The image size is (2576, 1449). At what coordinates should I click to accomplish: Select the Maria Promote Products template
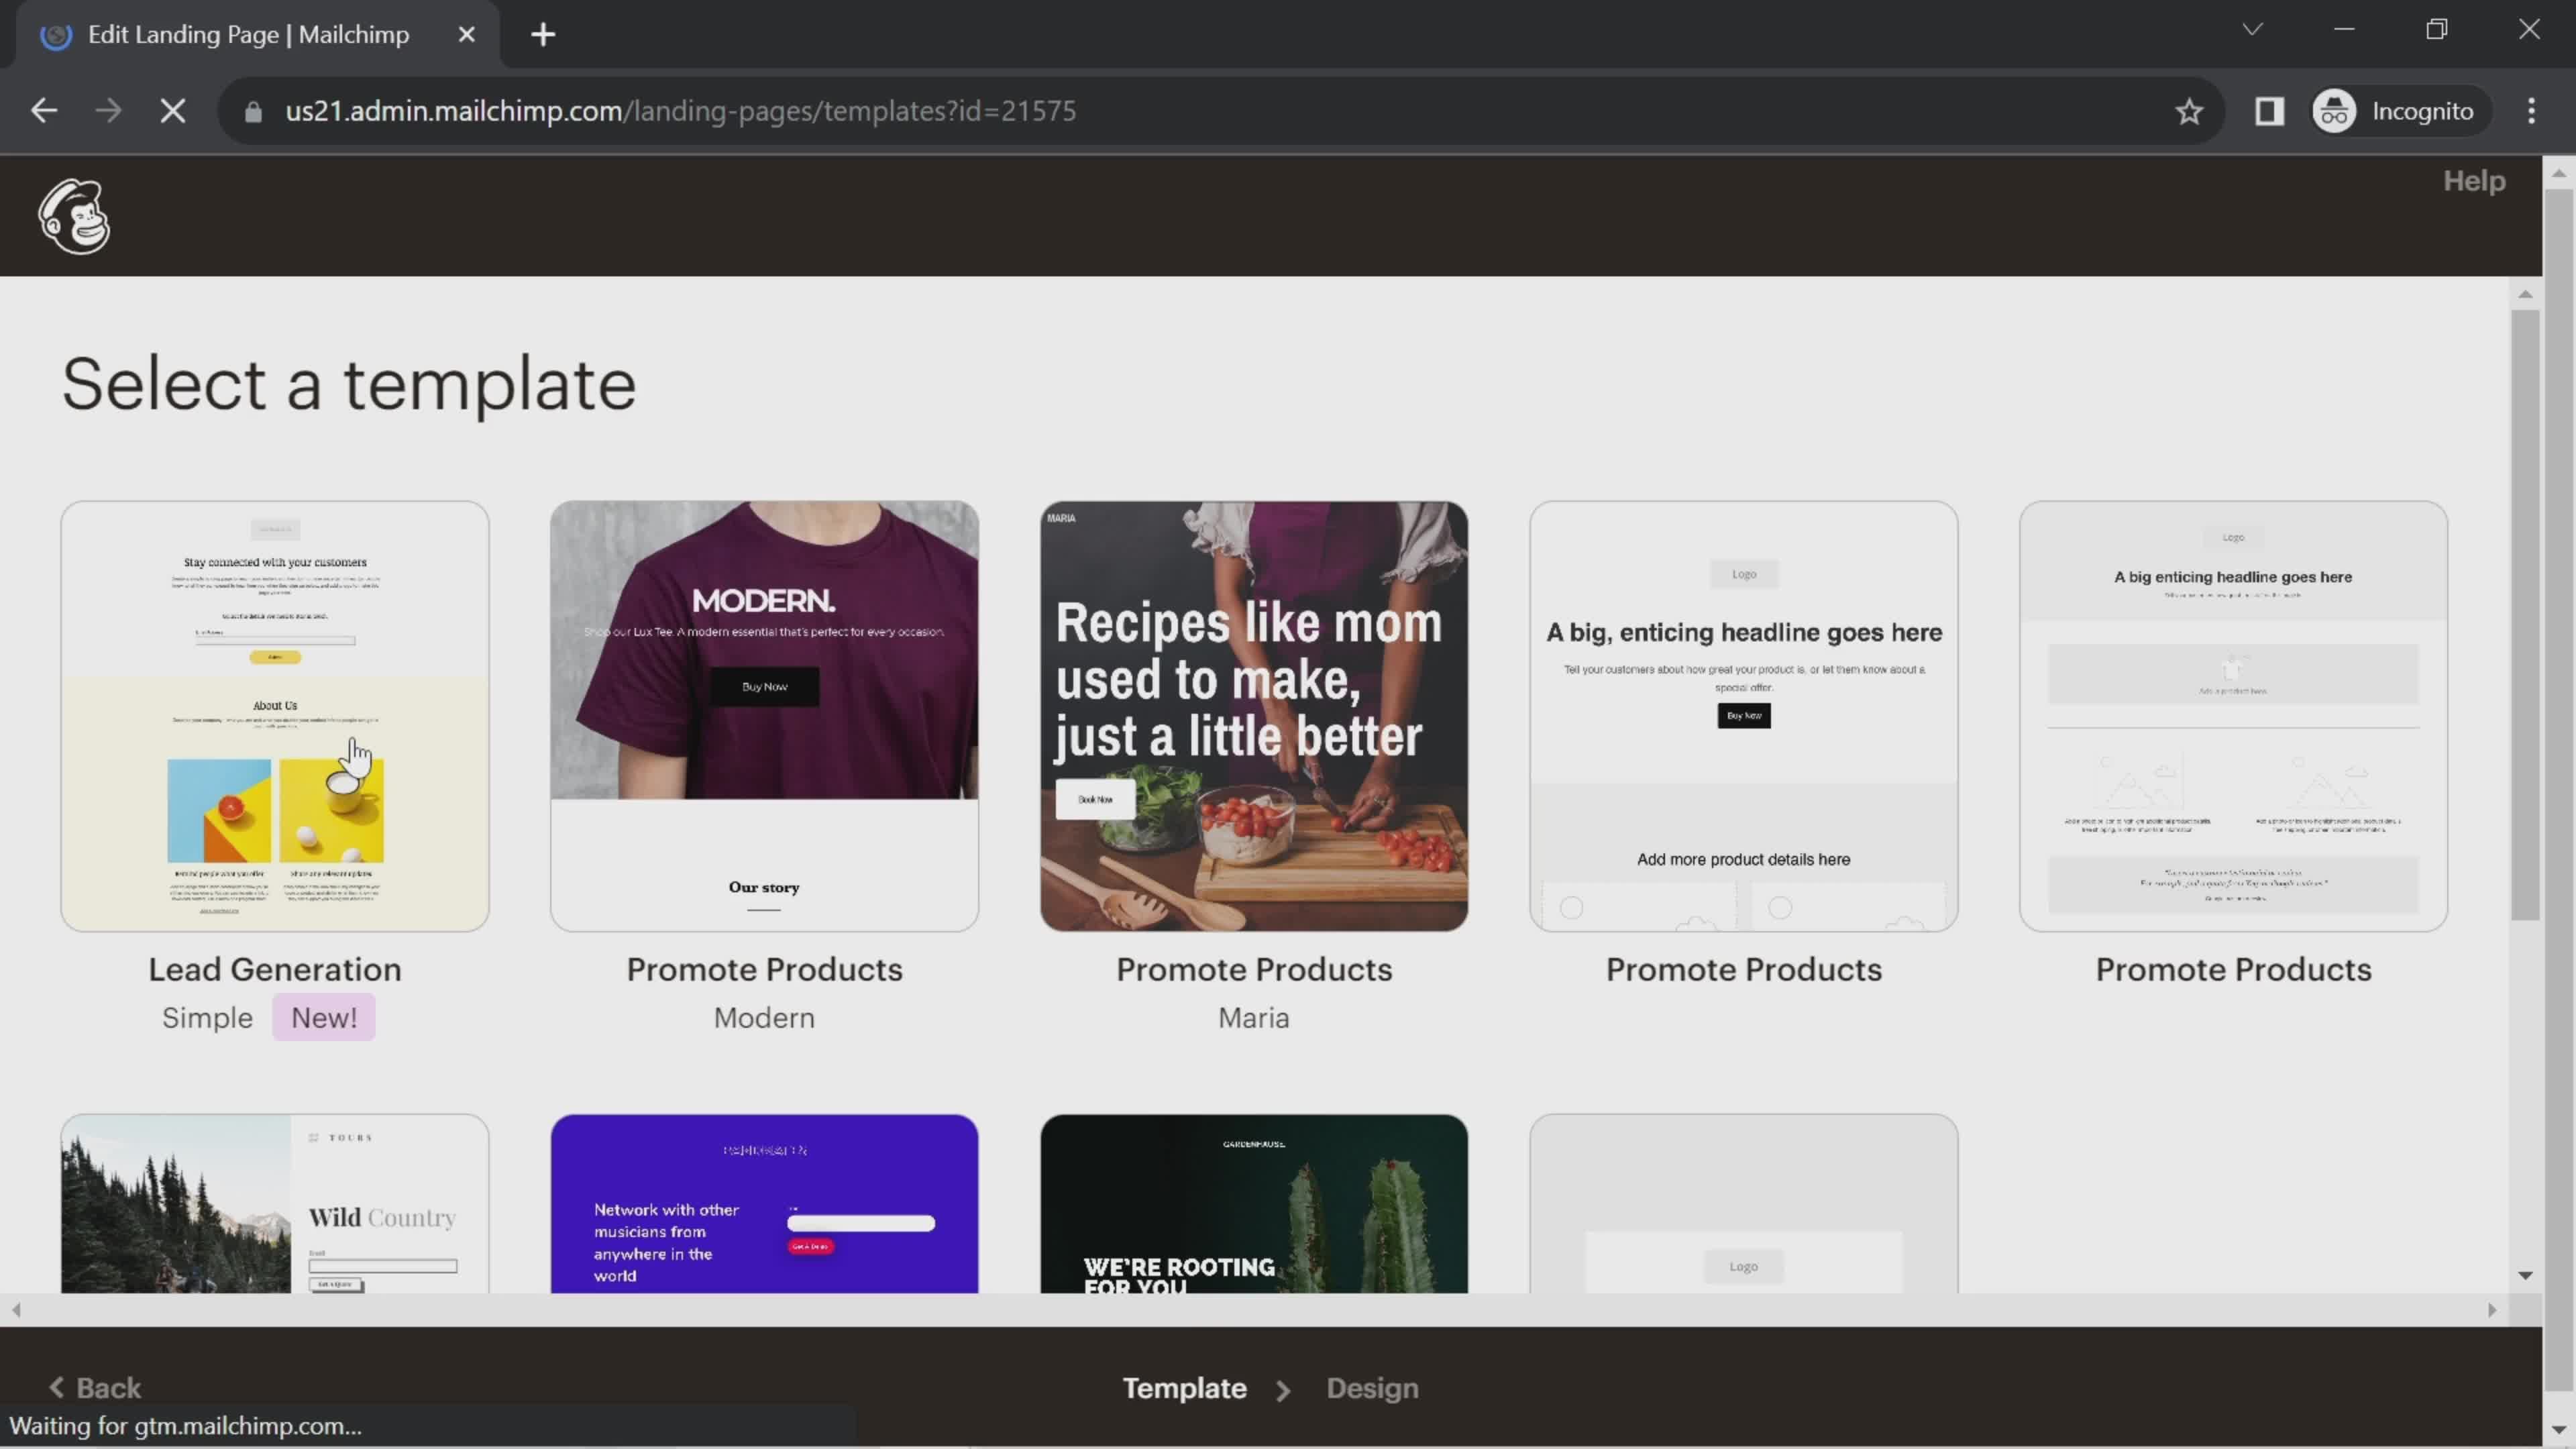tap(1254, 716)
